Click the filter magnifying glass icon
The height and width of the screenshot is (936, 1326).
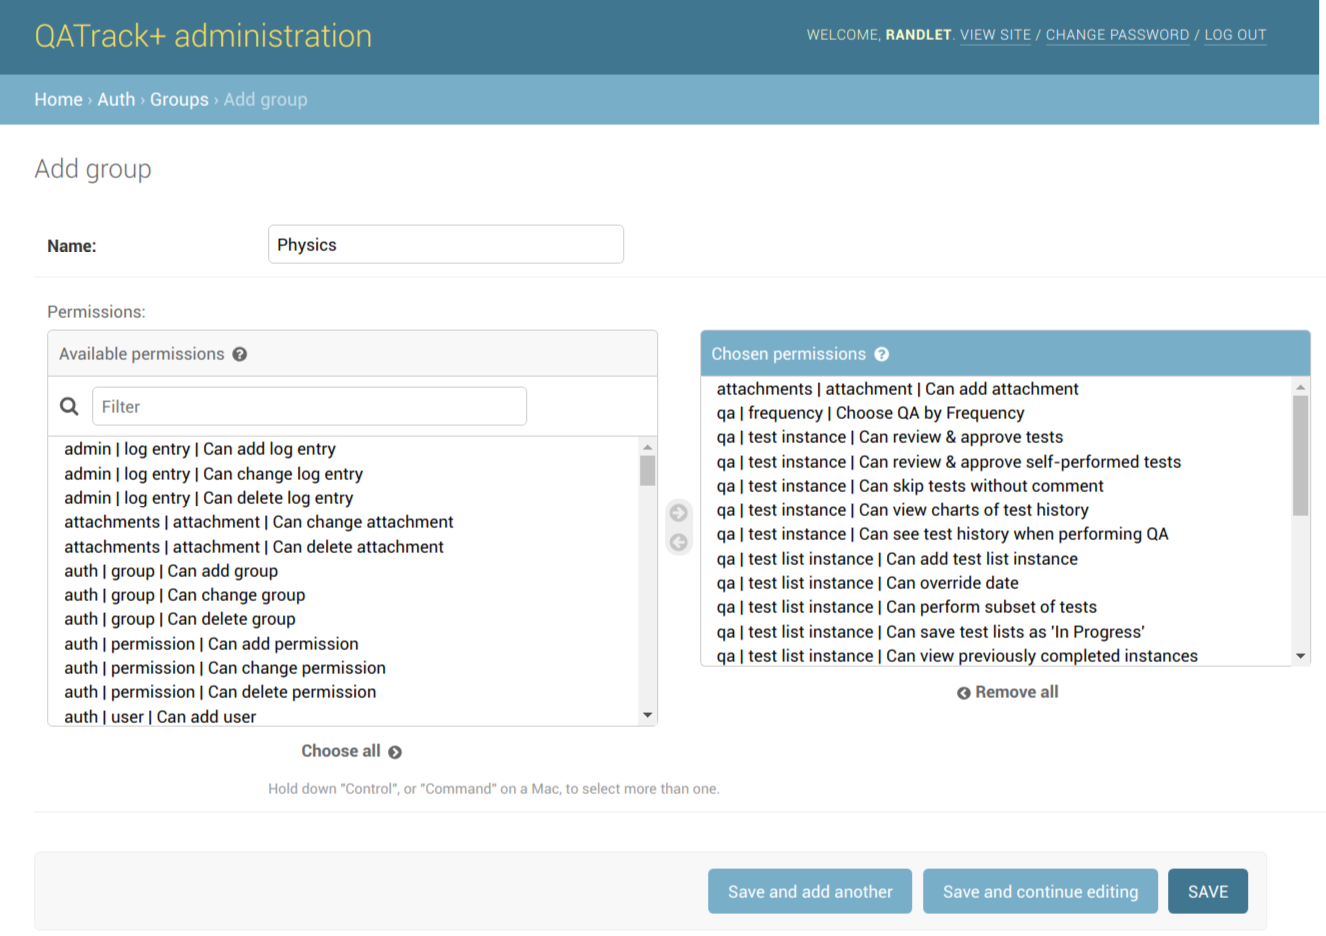(x=69, y=406)
